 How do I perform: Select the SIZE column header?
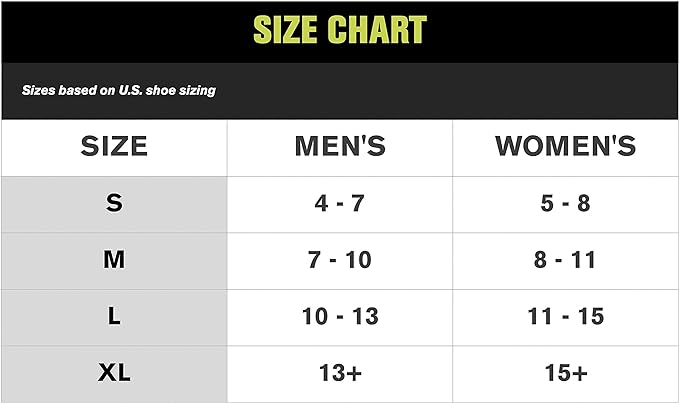(x=114, y=146)
